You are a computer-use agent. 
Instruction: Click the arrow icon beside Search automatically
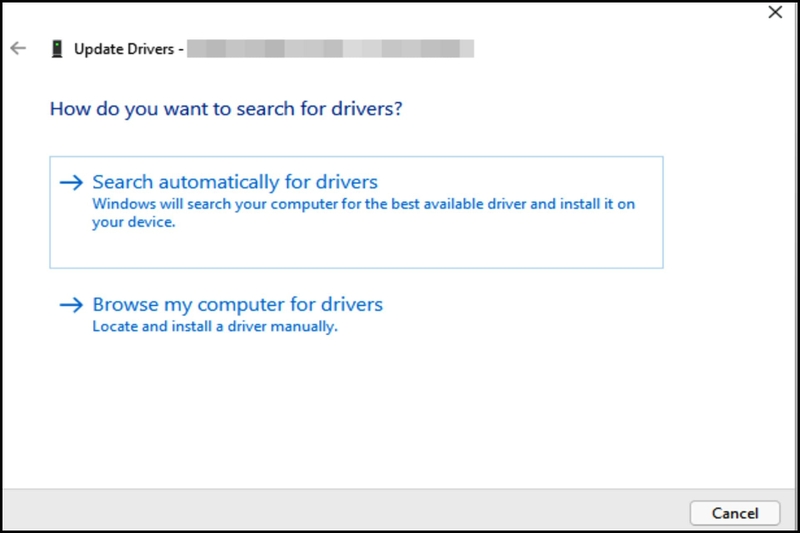[x=71, y=183]
